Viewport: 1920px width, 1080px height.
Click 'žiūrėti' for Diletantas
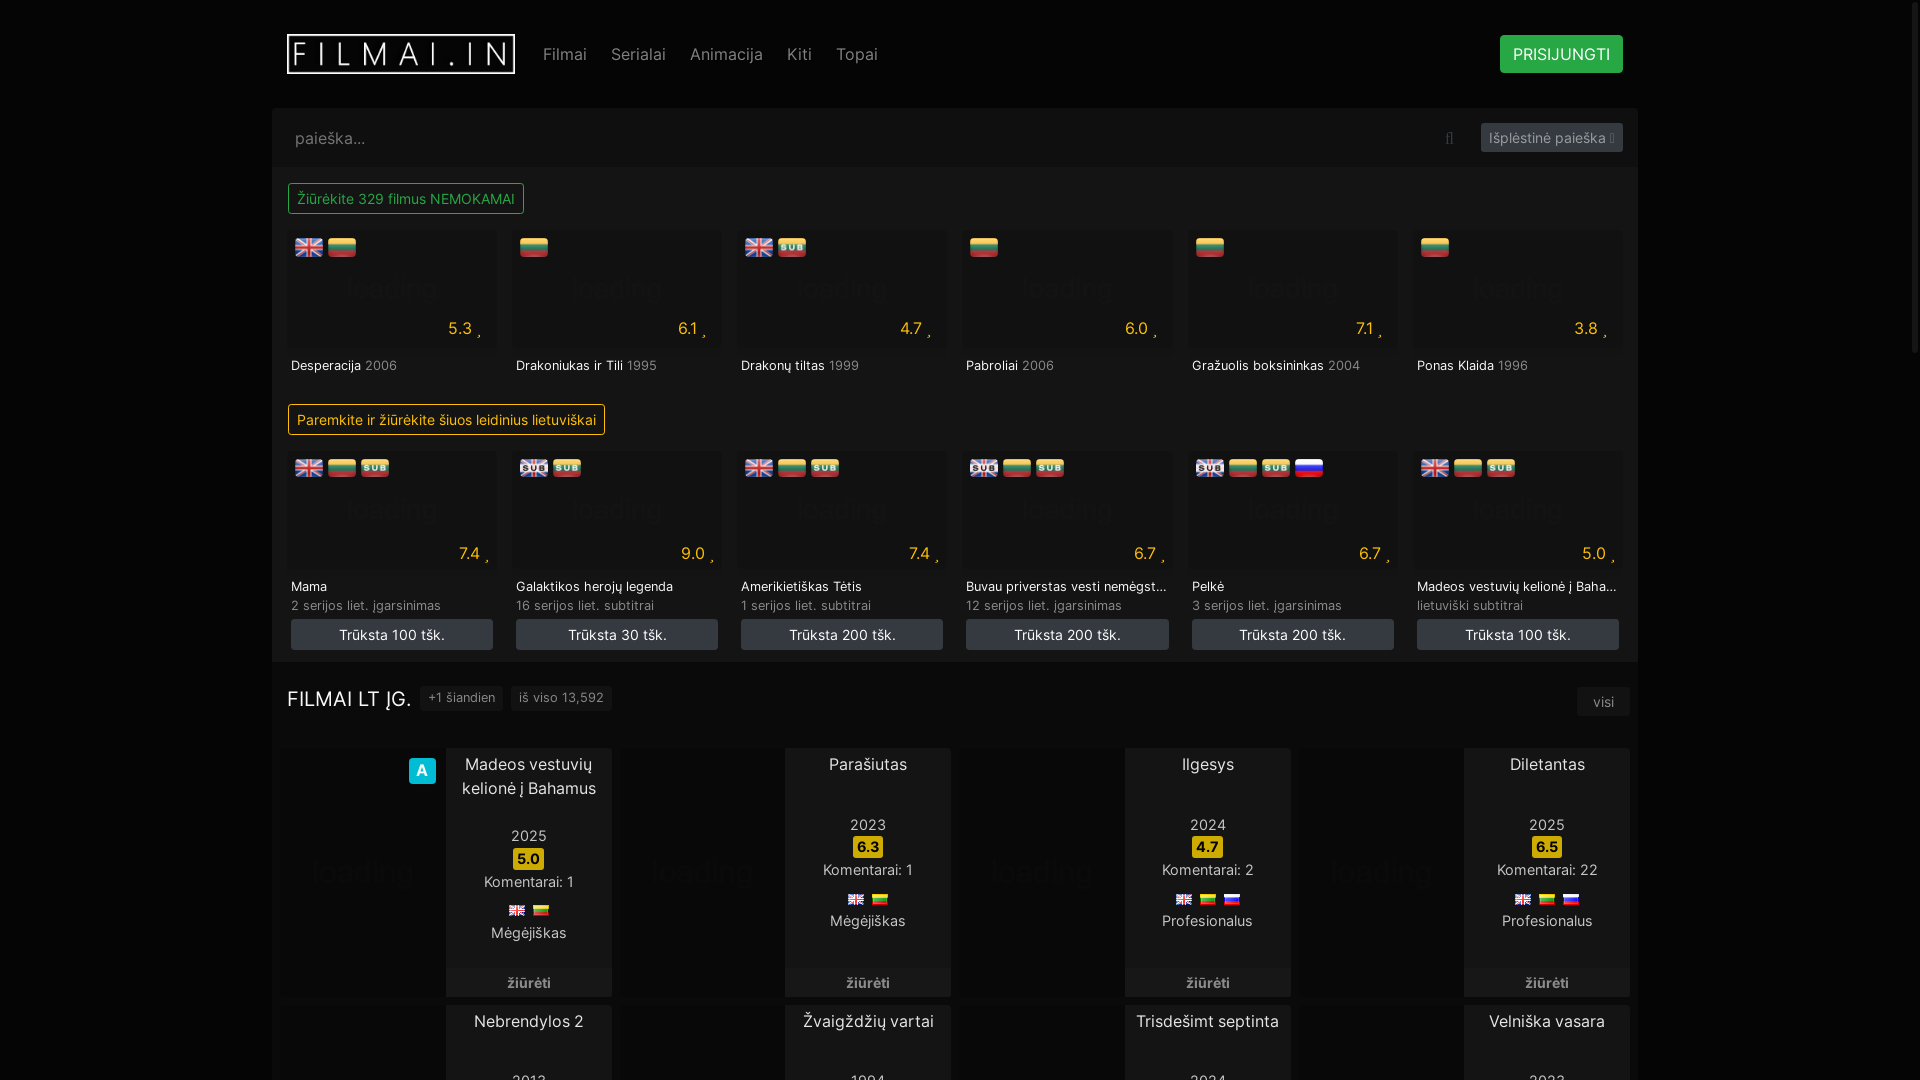point(1547,983)
